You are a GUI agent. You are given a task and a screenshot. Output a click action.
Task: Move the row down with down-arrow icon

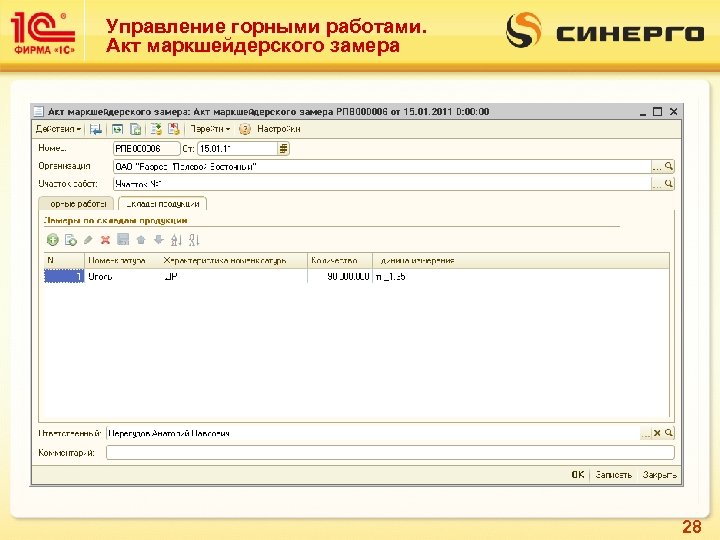(x=158, y=240)
